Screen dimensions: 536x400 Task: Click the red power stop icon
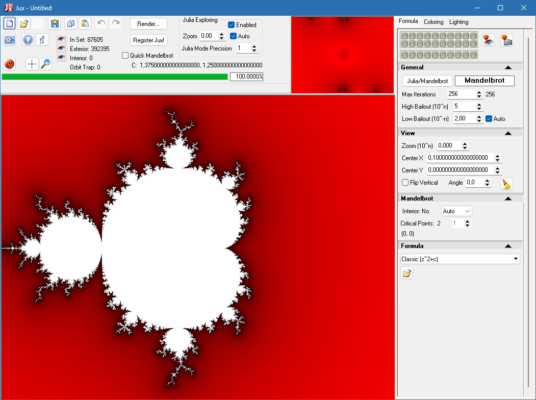point(10,64)
